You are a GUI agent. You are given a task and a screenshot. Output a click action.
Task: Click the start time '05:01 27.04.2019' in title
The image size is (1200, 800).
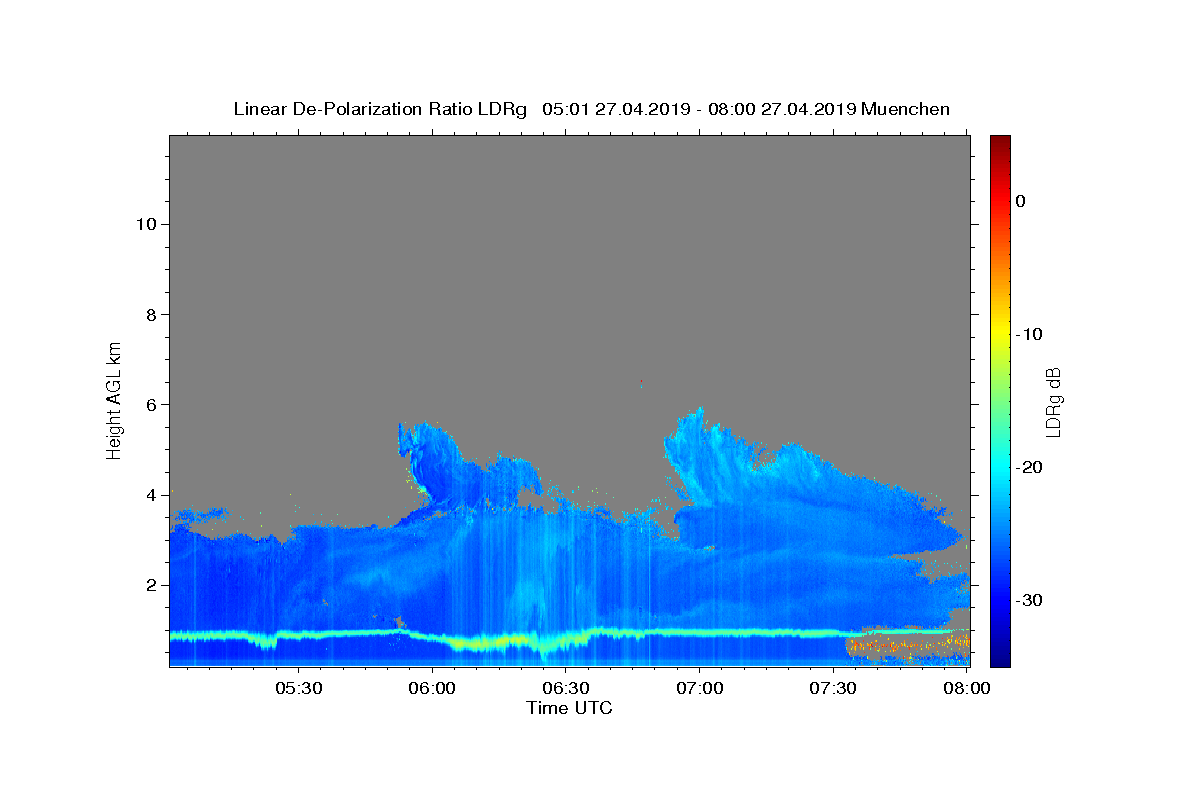coord(615,109)
